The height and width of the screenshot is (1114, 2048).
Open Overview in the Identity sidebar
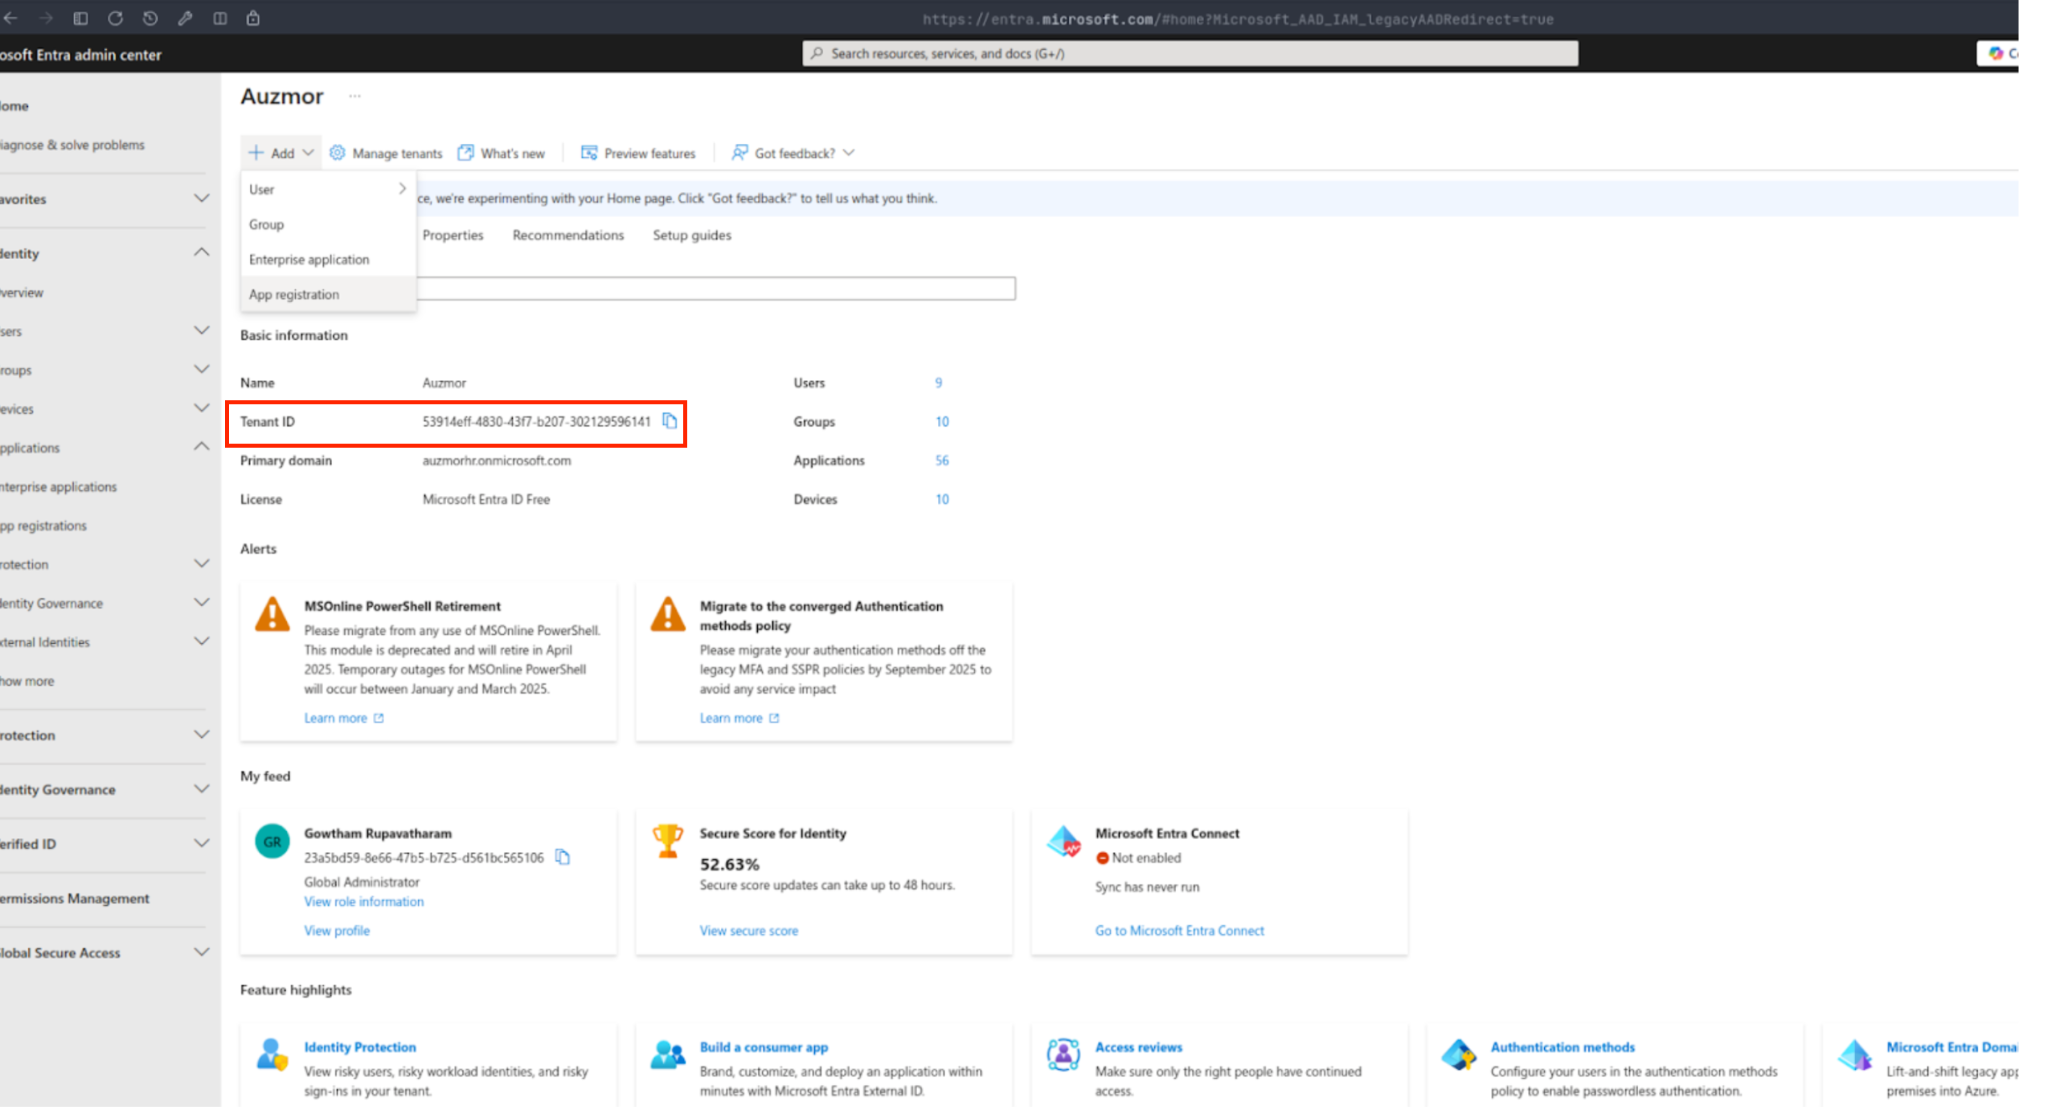point(22,292)
